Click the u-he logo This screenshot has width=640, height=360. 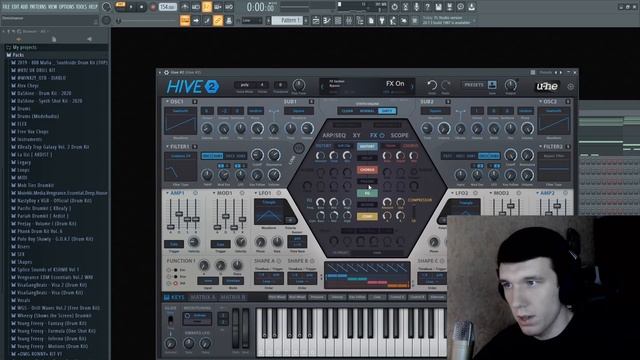(x=547, y=87)
